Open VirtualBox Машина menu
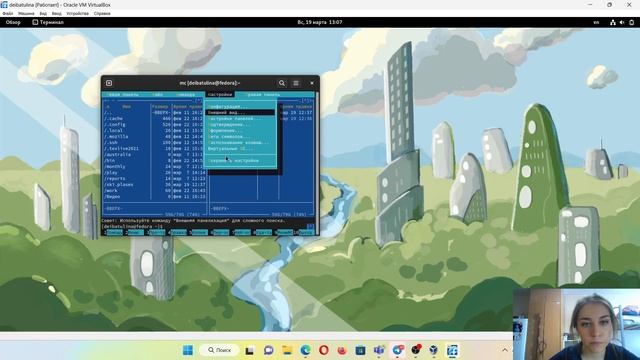 [26, 13]
